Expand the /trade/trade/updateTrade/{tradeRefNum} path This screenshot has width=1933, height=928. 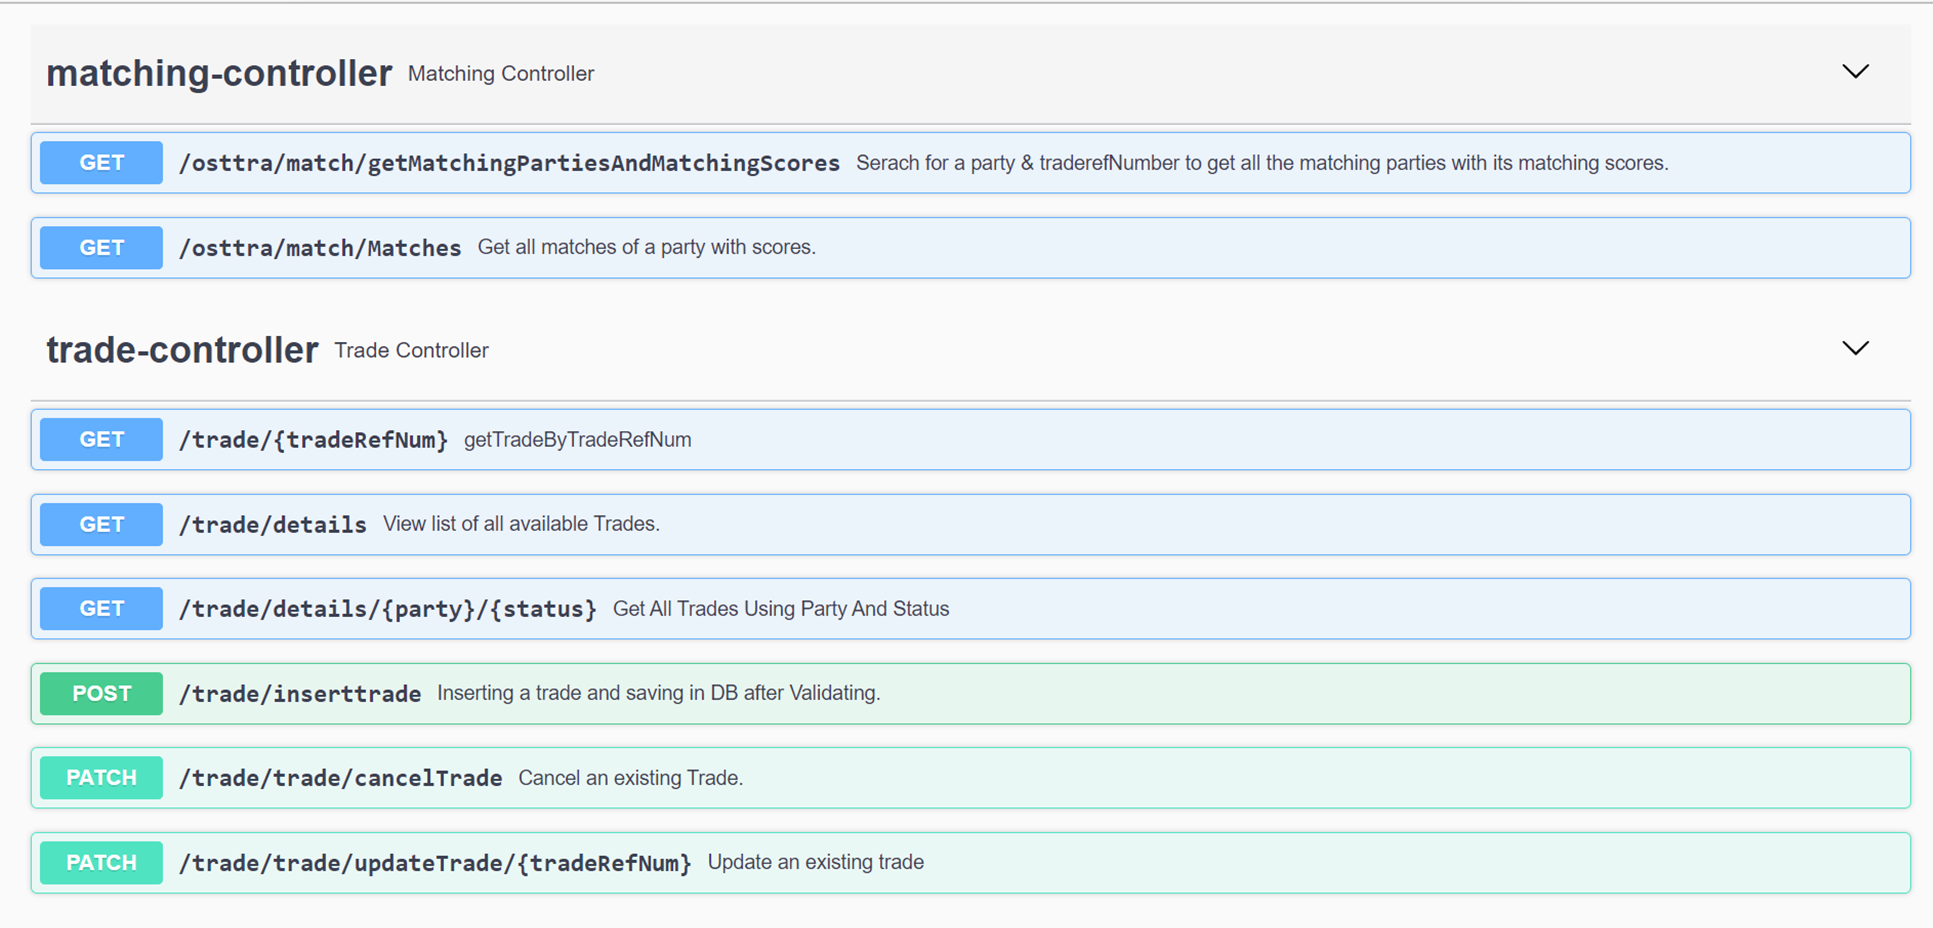pos(434,863)
